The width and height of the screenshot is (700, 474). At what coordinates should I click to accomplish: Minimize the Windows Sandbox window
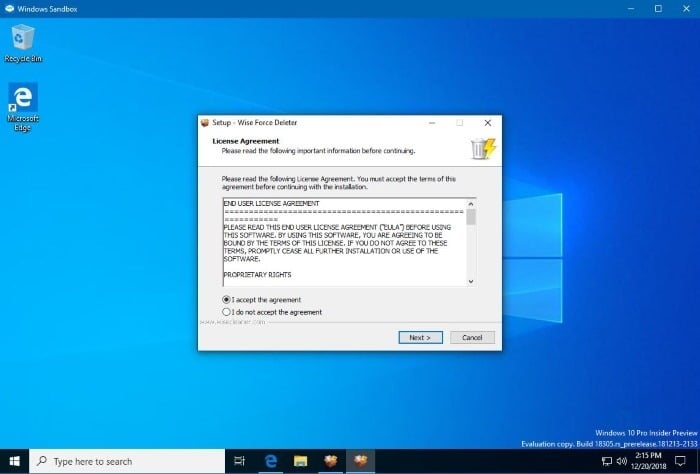click(x=631, y=8)
